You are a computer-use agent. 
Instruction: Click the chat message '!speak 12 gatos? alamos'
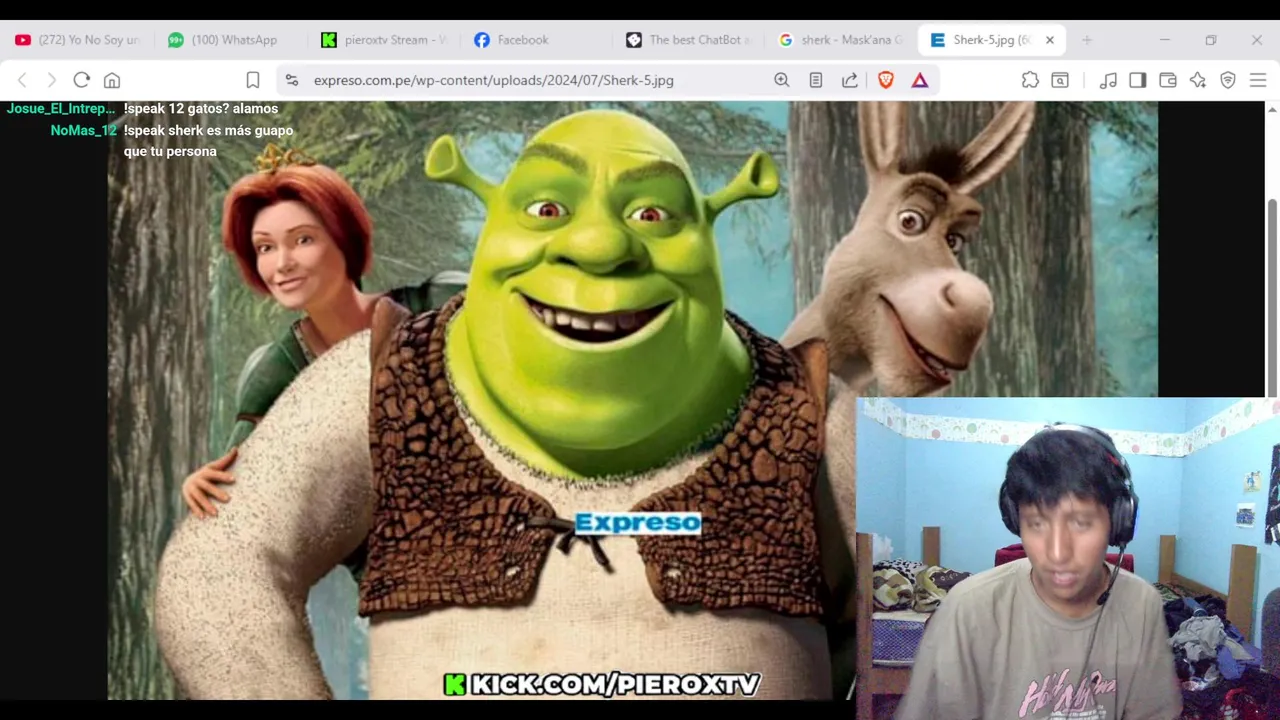coord(201,108)
